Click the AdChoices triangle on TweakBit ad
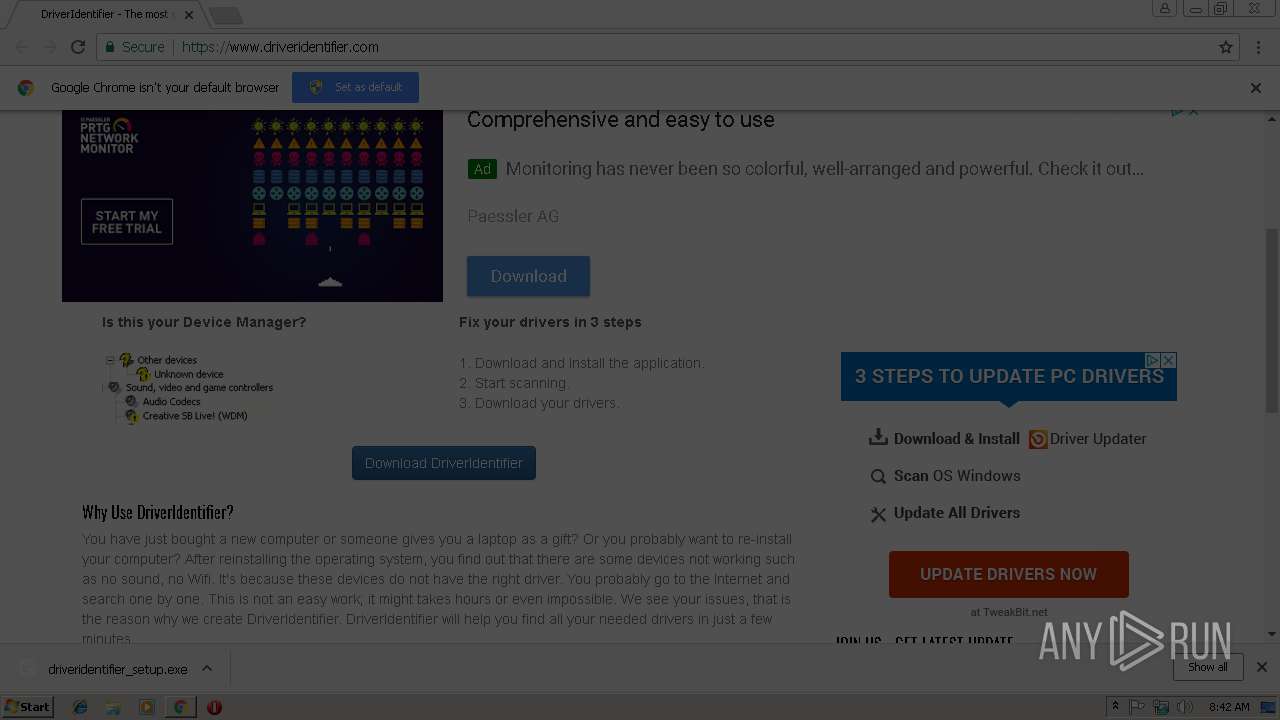Viewport: 1280px width, 720px height. coord(1152,360)
